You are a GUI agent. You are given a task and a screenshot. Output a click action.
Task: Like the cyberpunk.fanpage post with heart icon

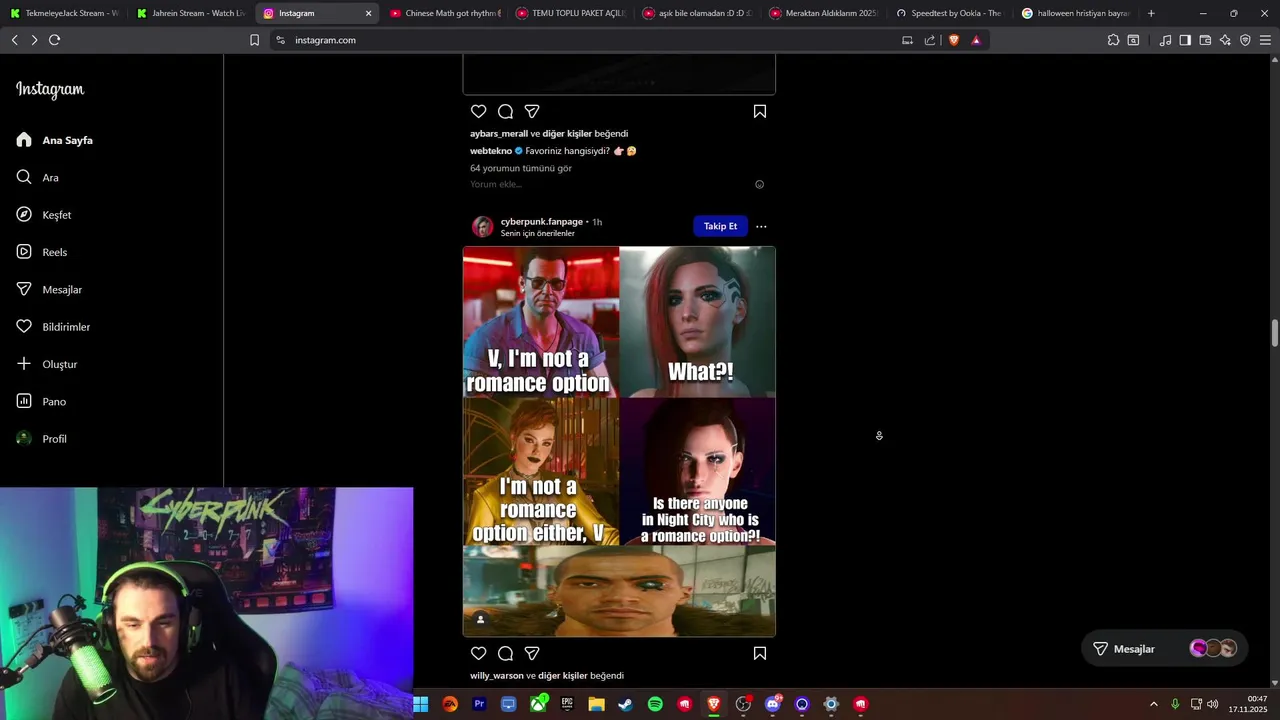(478, 653)
